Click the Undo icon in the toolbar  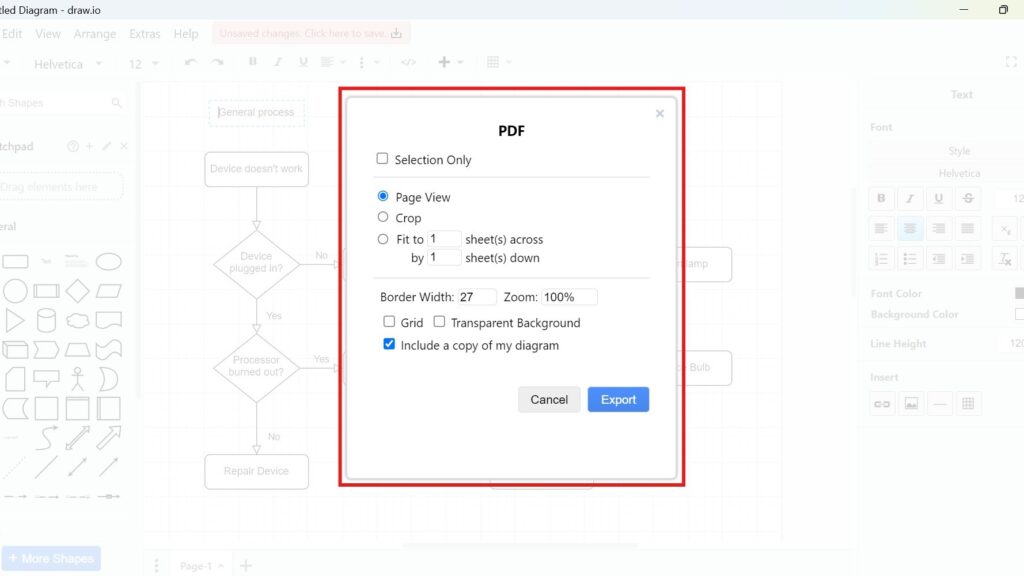(x=190, y=62)
